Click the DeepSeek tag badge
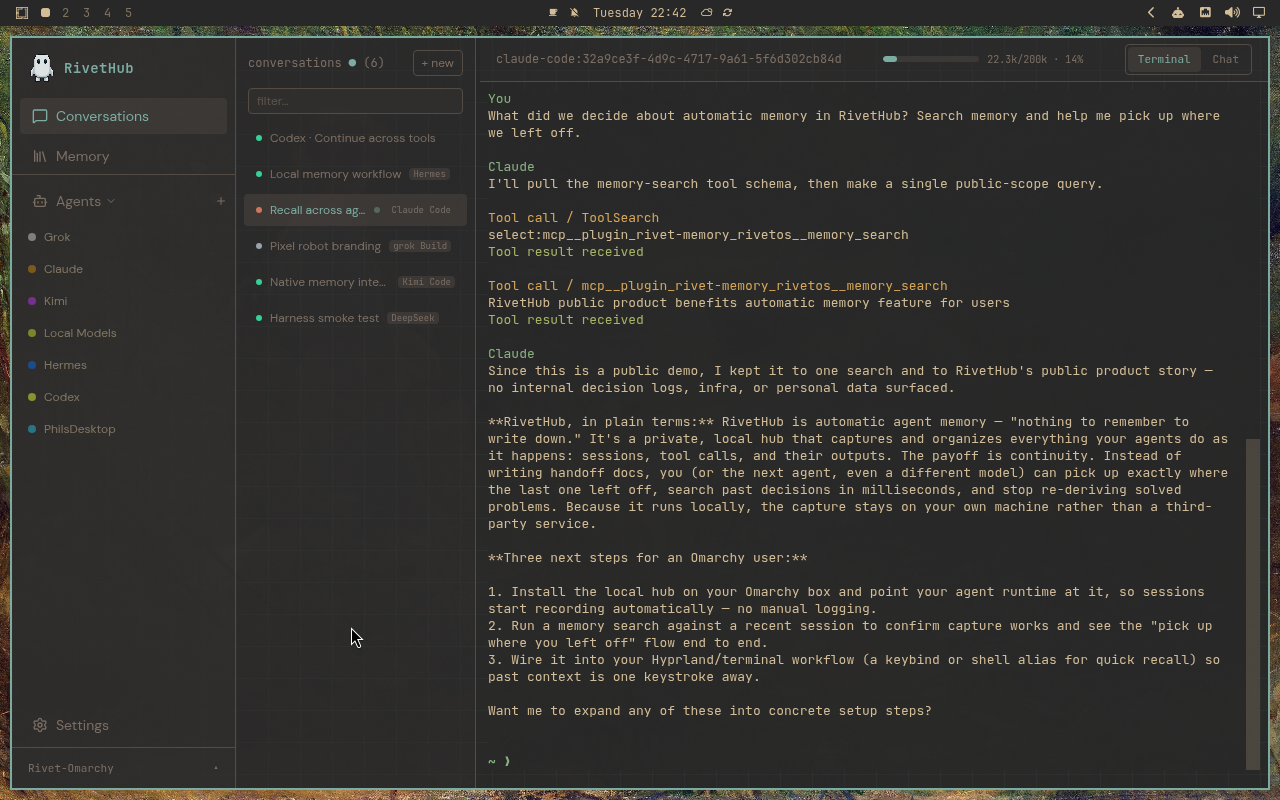This screenshot has width=1280, height=800. coord(413,318)
